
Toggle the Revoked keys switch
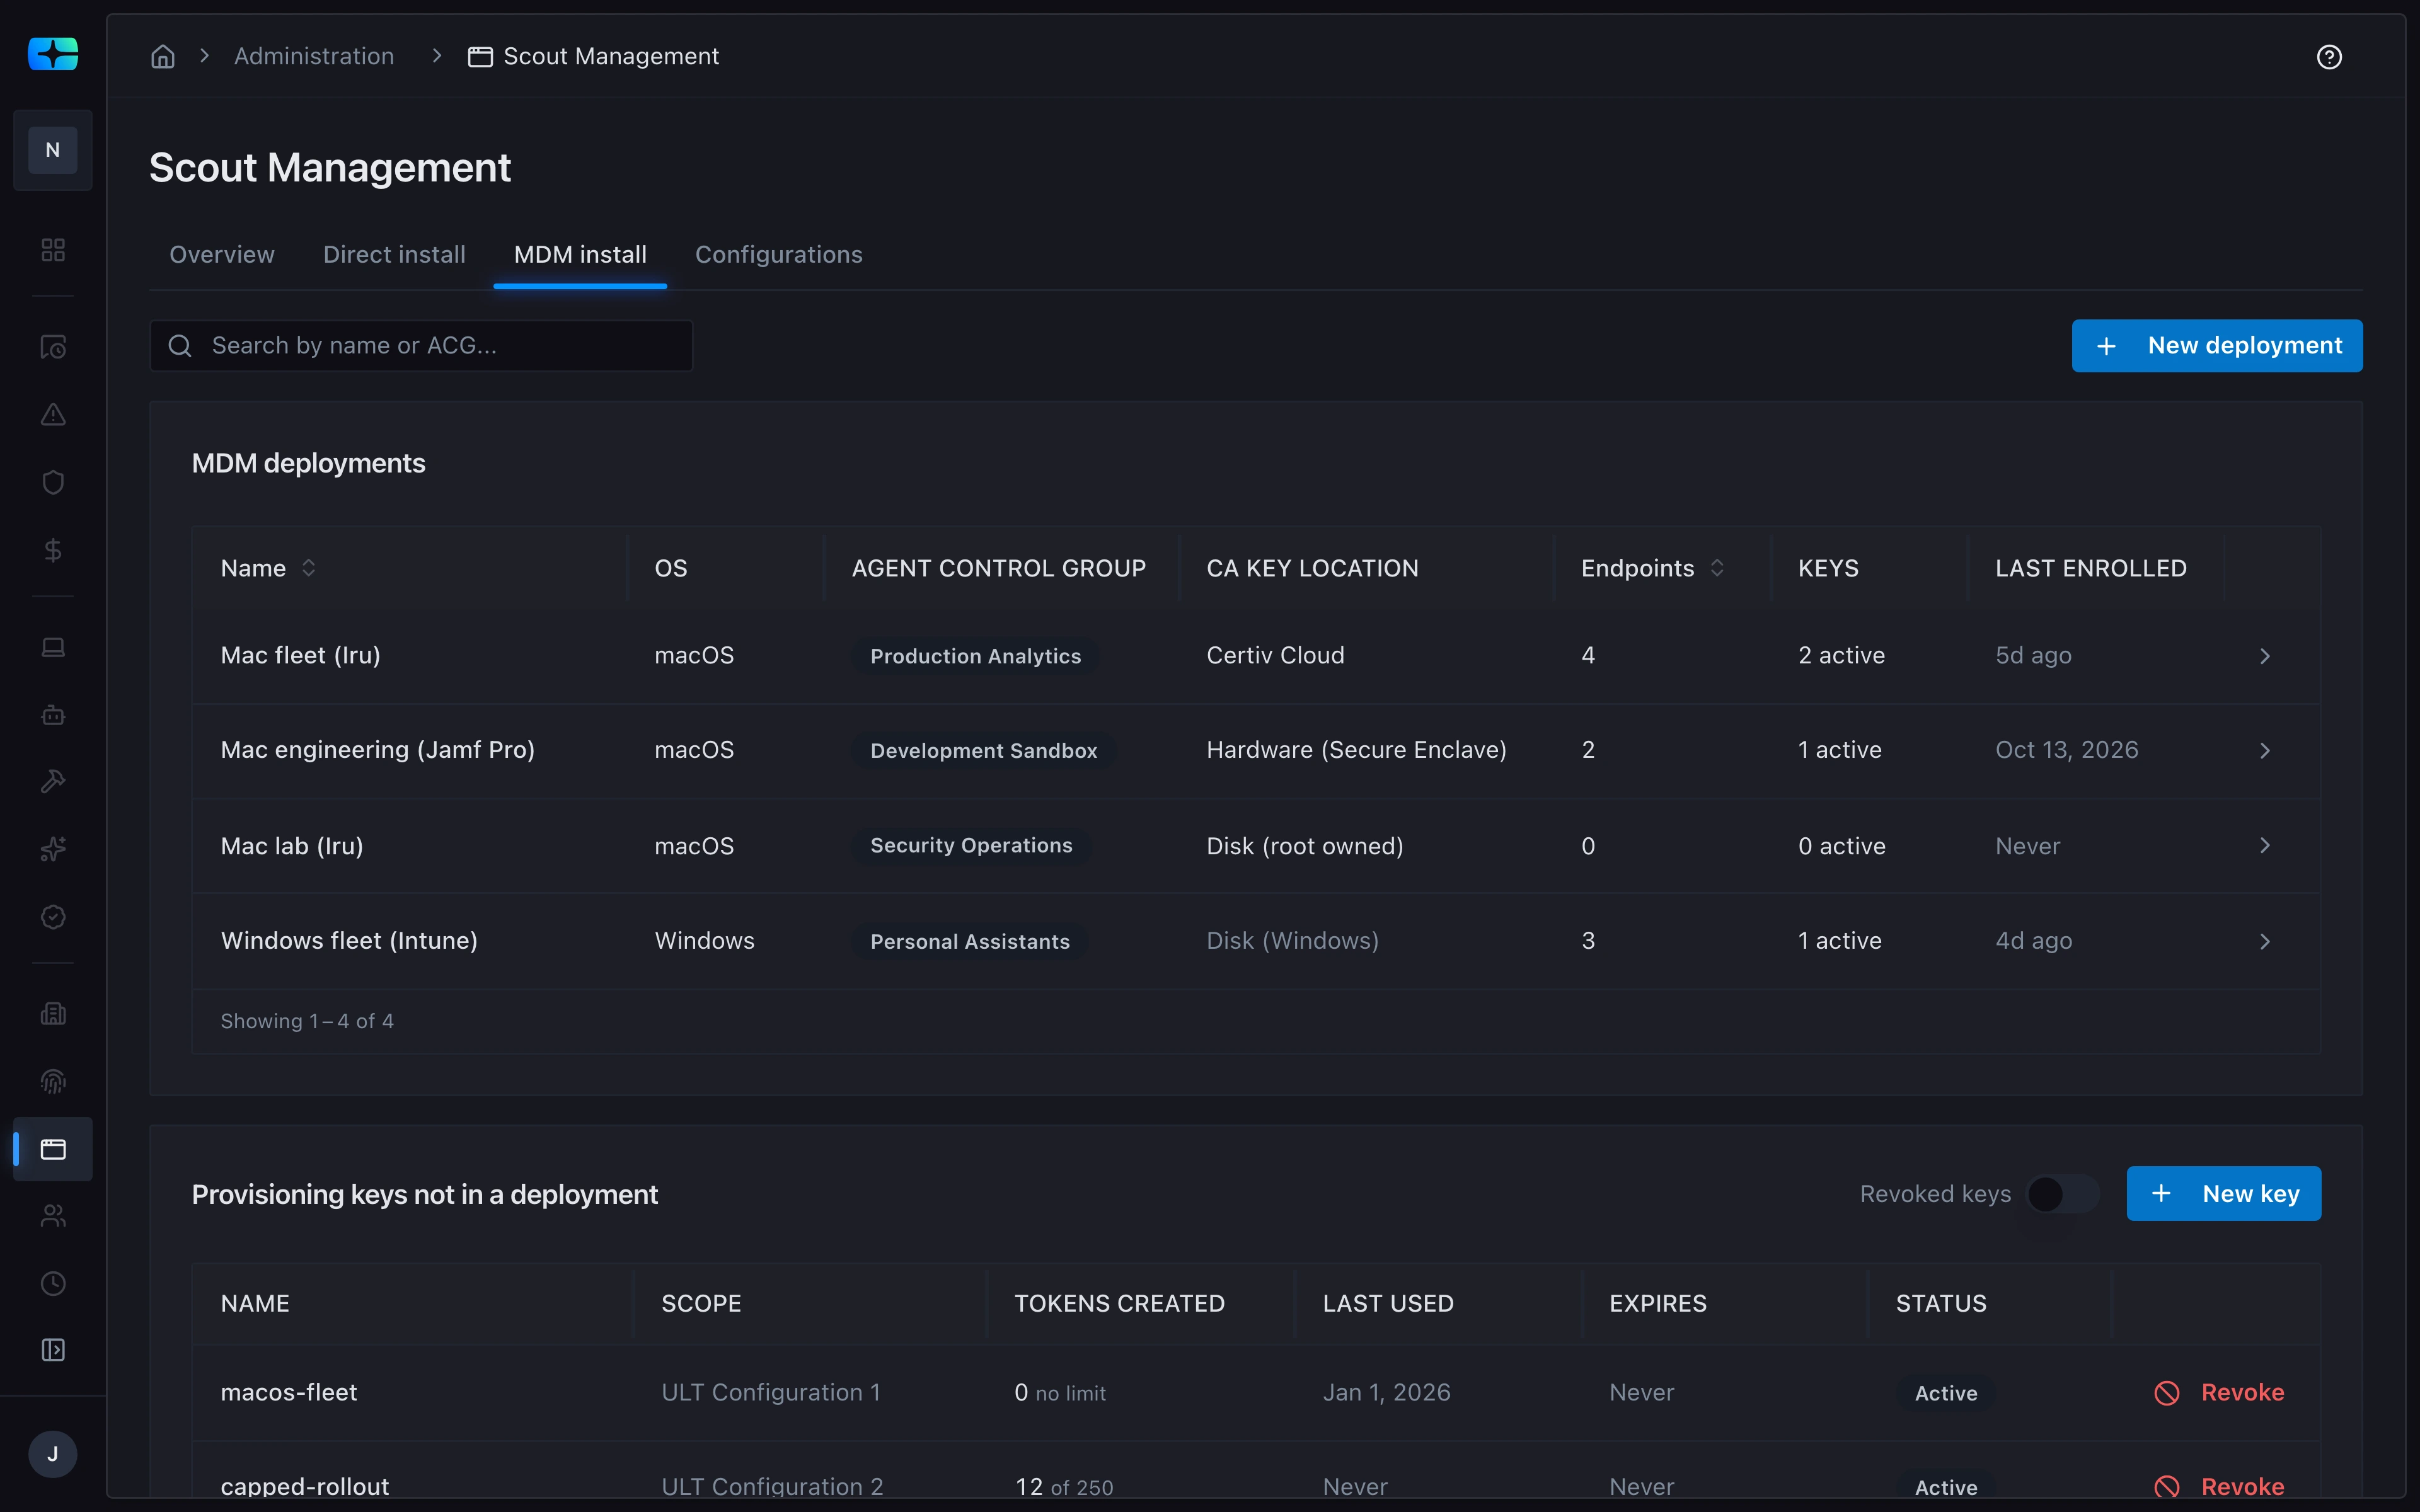click(2063, 1194)
